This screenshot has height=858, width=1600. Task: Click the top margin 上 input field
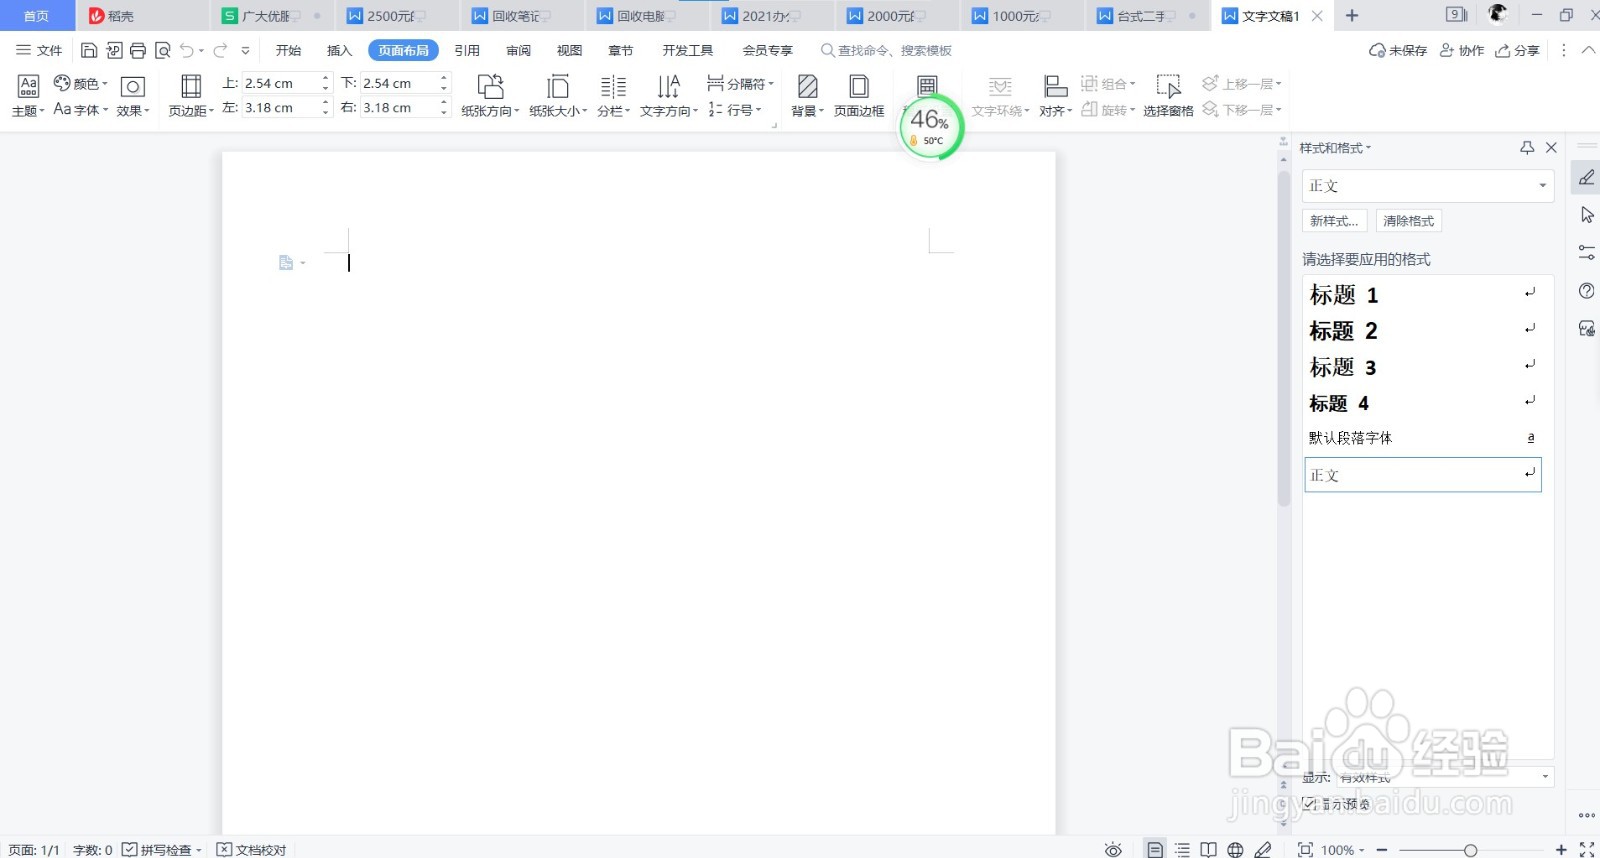(286, 83)
